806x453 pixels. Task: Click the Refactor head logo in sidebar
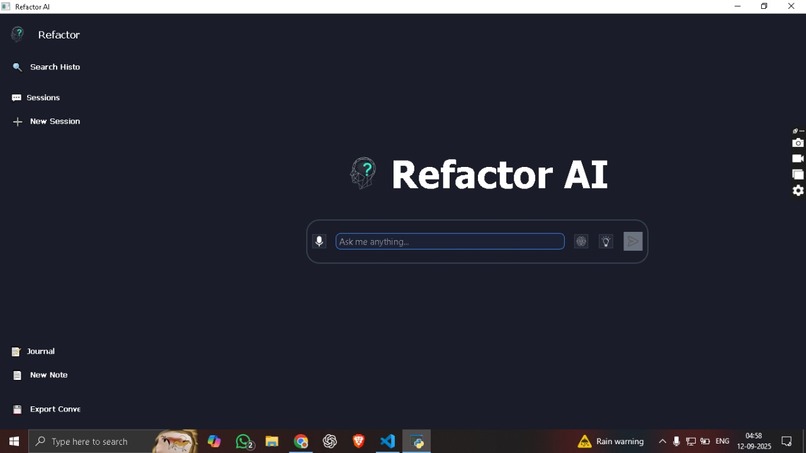(17, 34)
